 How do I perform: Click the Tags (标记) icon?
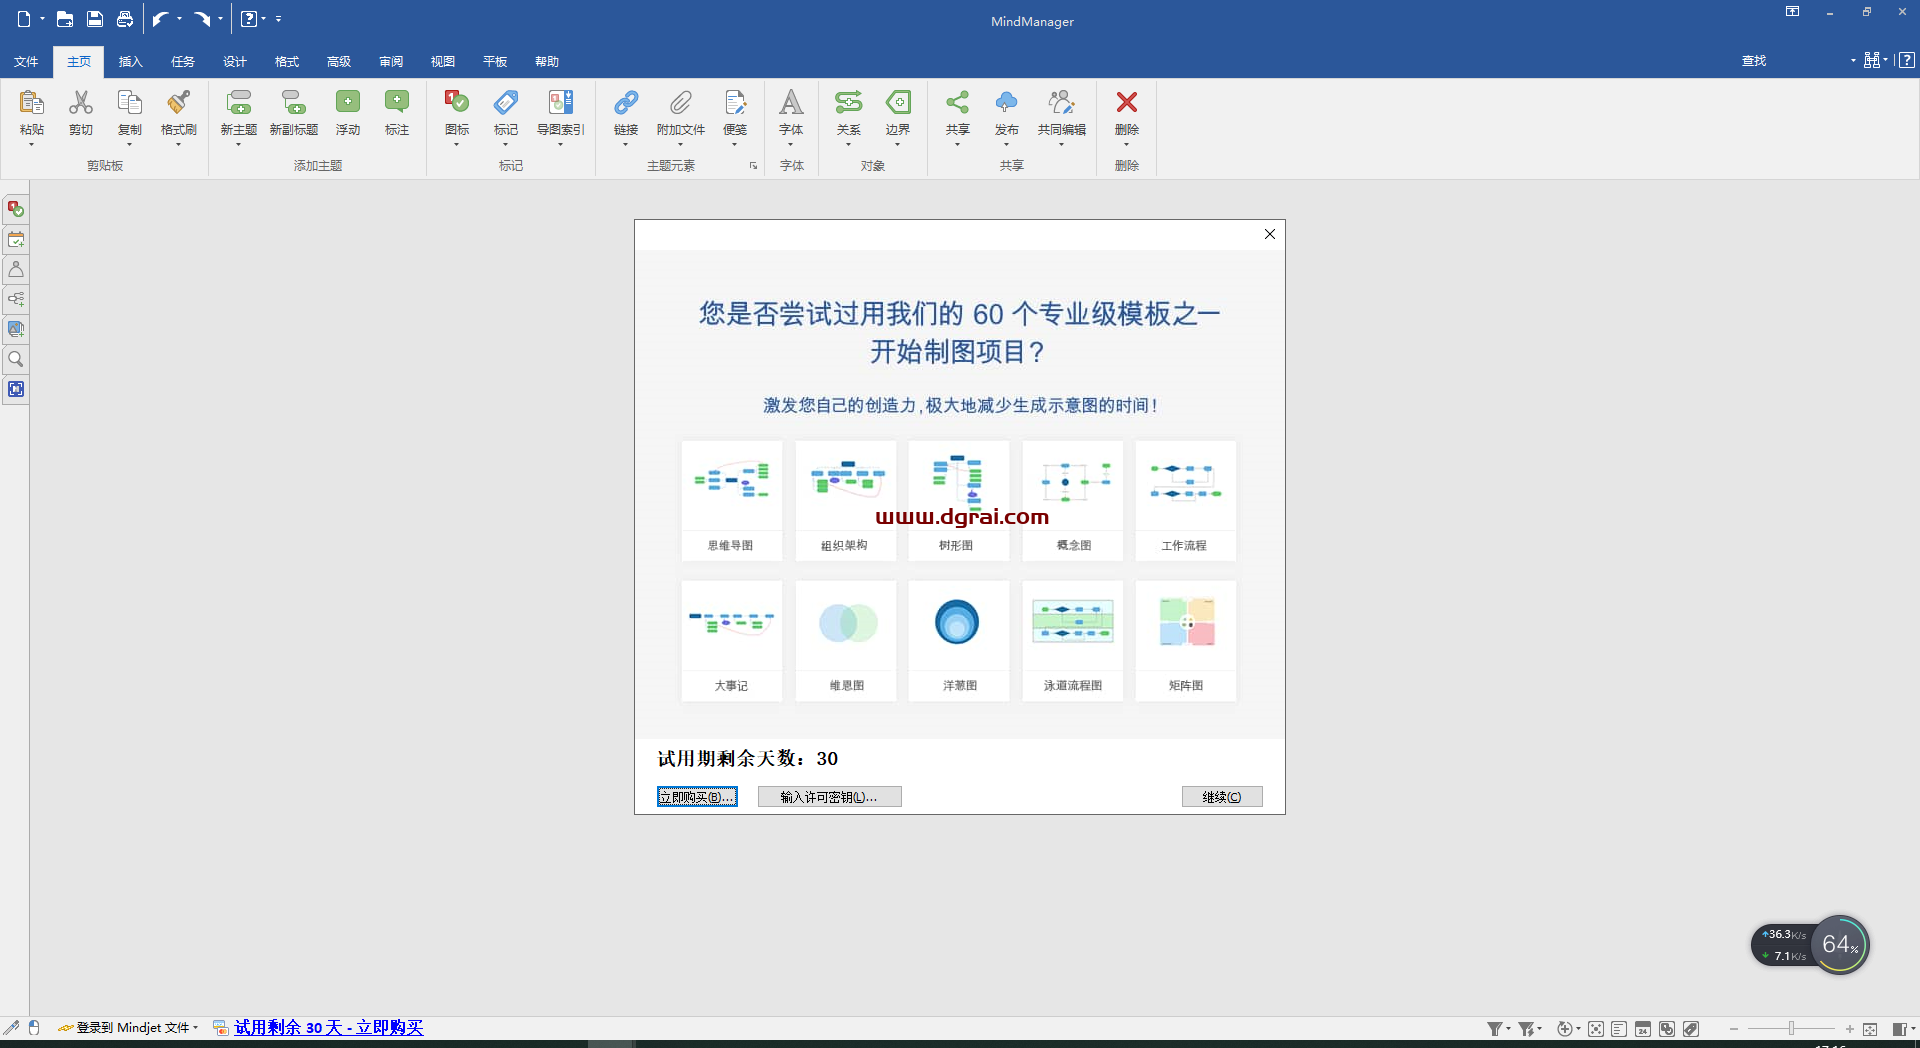(506, 102)
